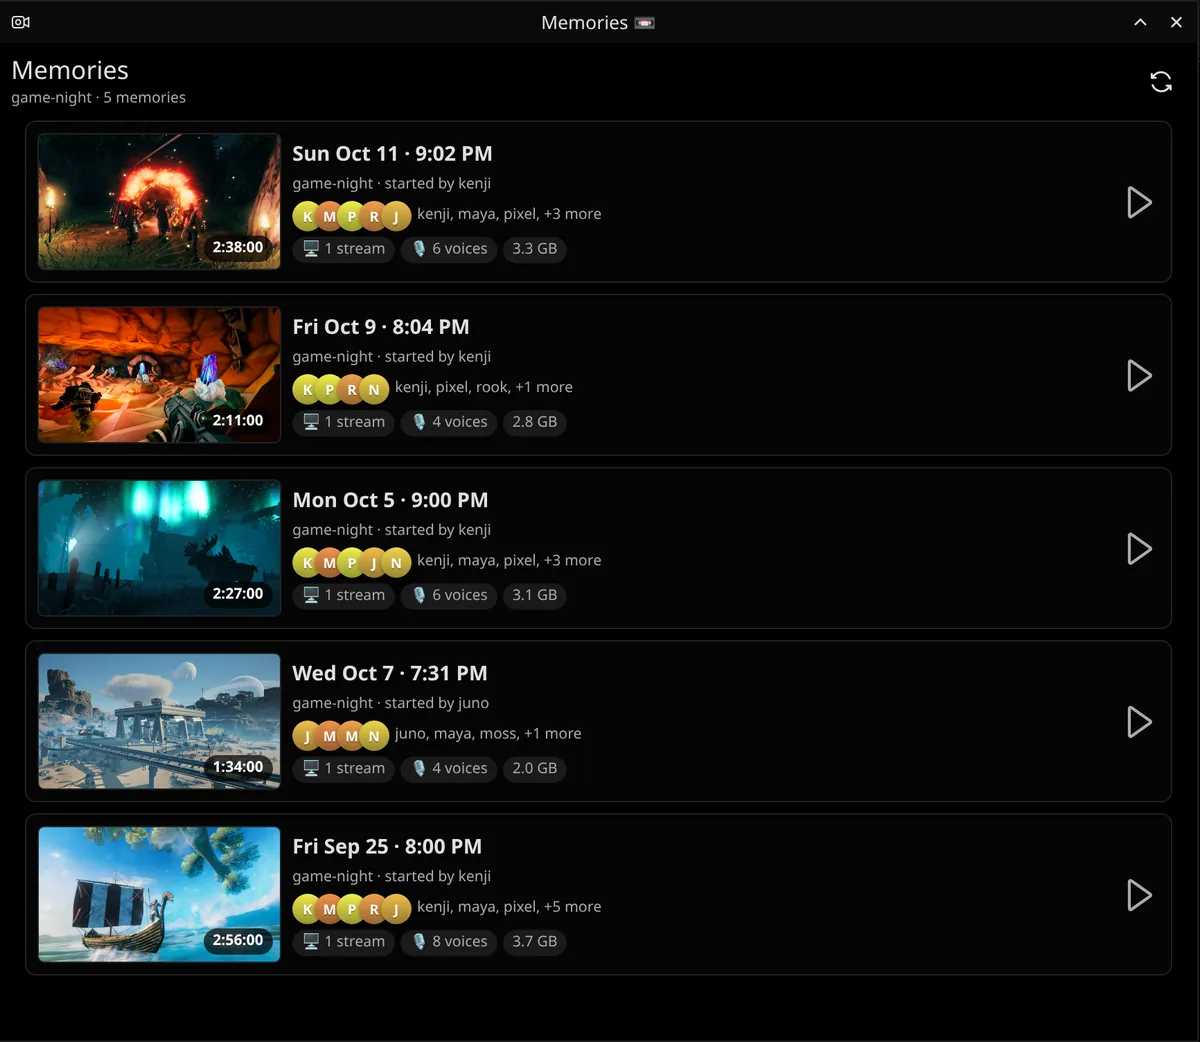Play the Wed Oct 7 memory

1139,721
